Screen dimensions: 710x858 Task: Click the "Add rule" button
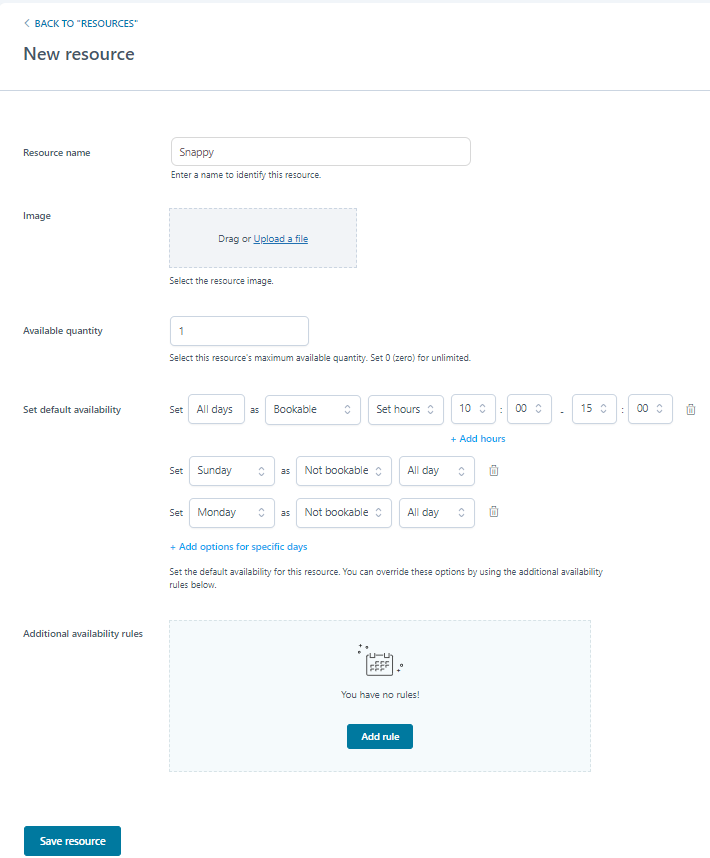pyautogui.click(x=380, y=736)
